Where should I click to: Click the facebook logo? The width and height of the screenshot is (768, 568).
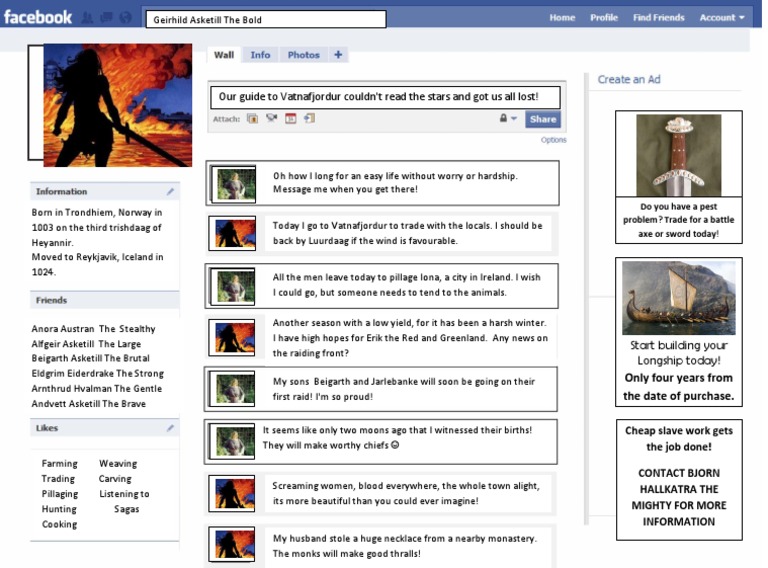38,18
